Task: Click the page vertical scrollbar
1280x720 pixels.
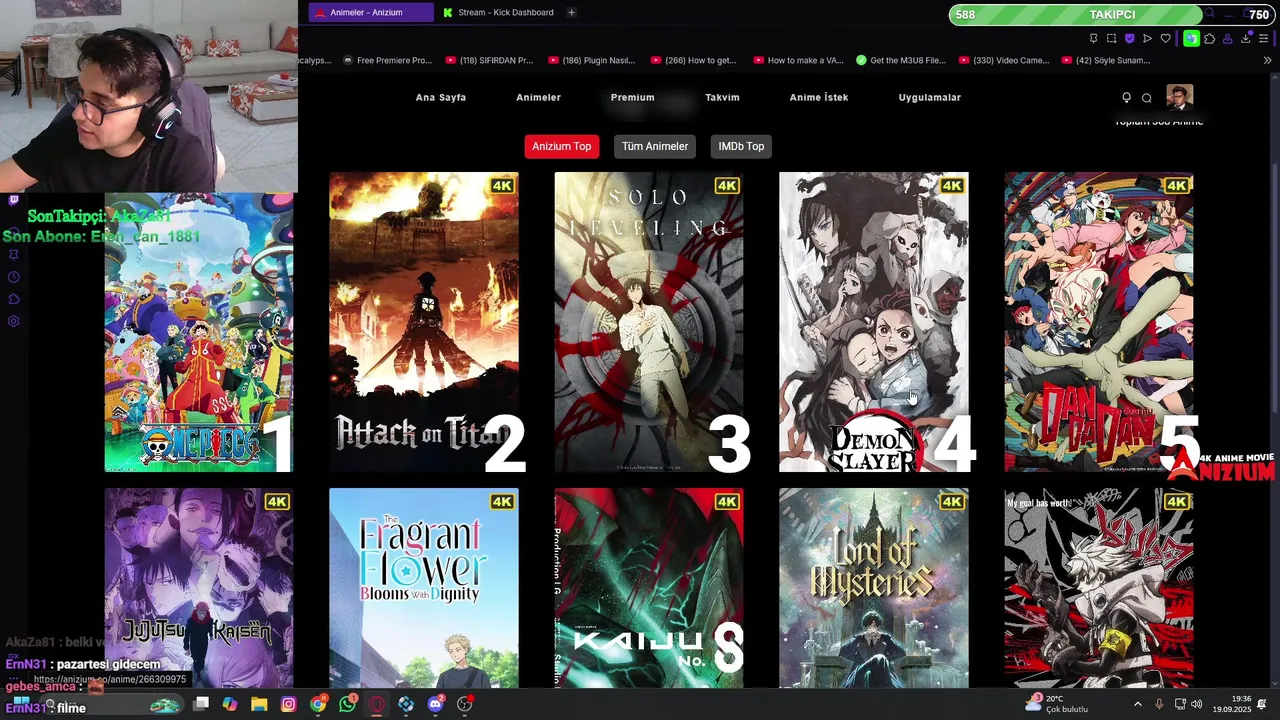Action: click(1276, 380)
